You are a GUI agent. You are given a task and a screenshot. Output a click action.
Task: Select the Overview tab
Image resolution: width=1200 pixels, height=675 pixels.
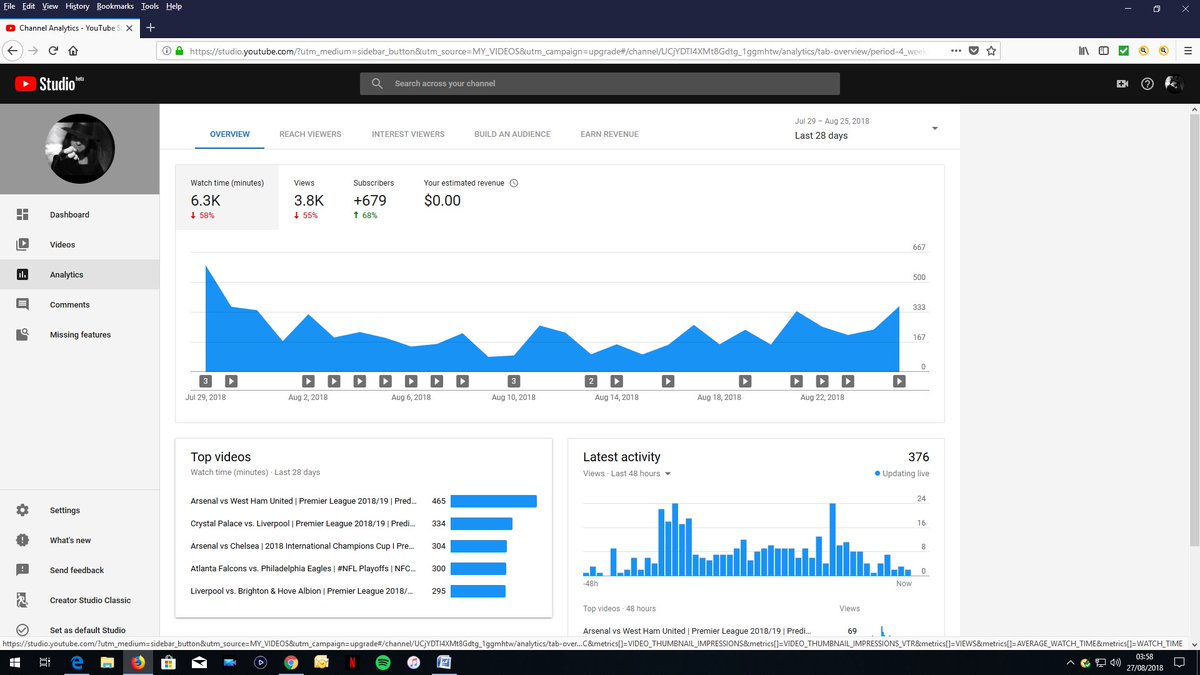[230, 134]
